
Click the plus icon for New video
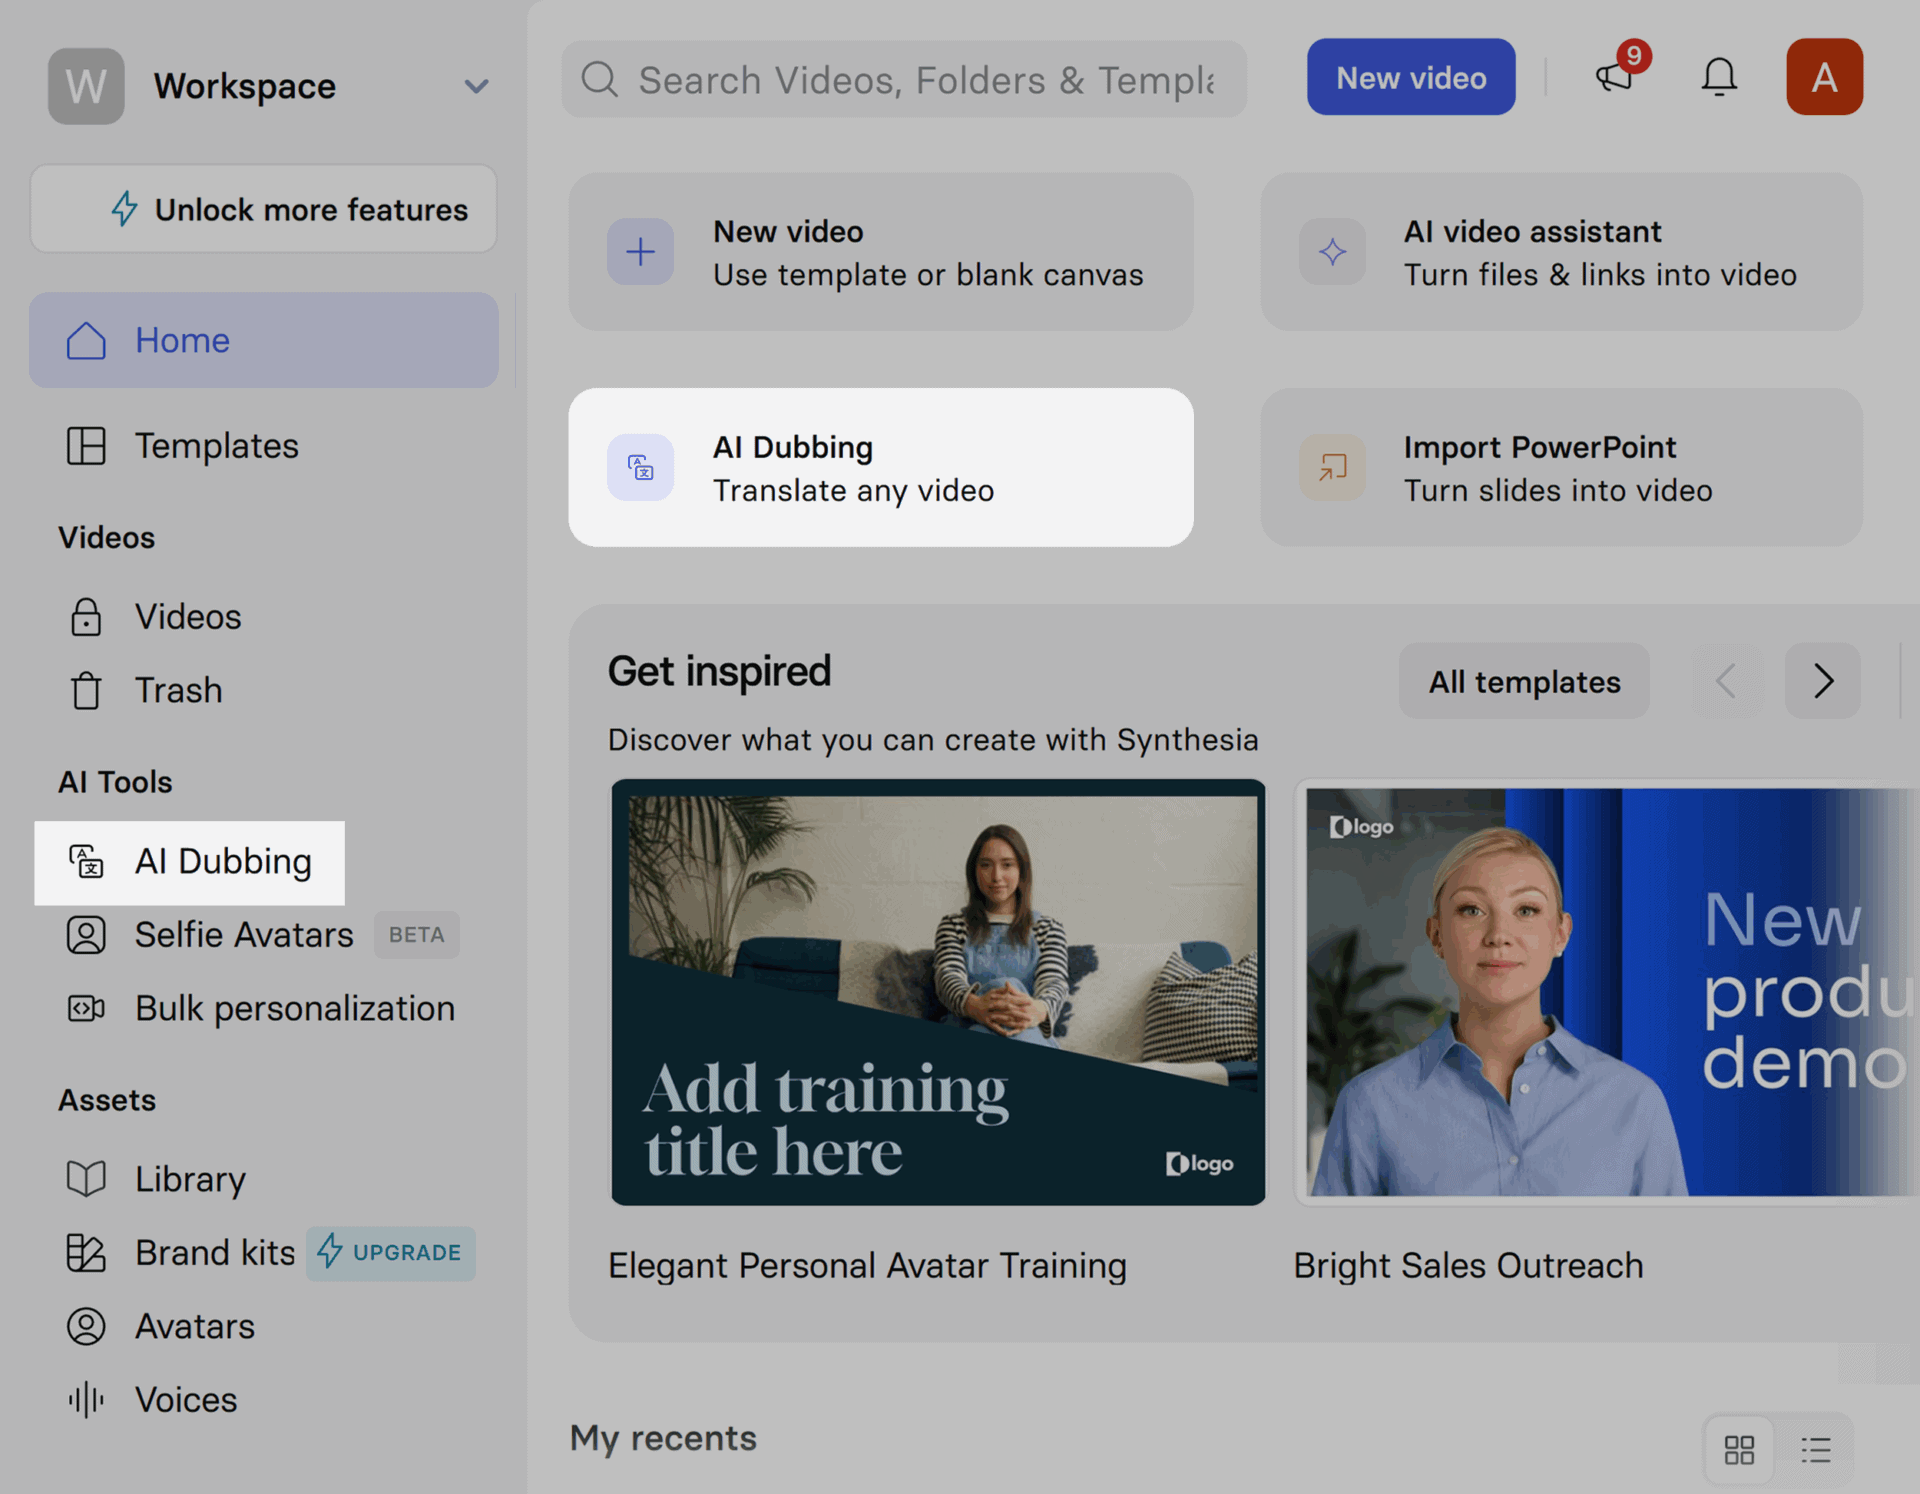click(x=640, y=251)
